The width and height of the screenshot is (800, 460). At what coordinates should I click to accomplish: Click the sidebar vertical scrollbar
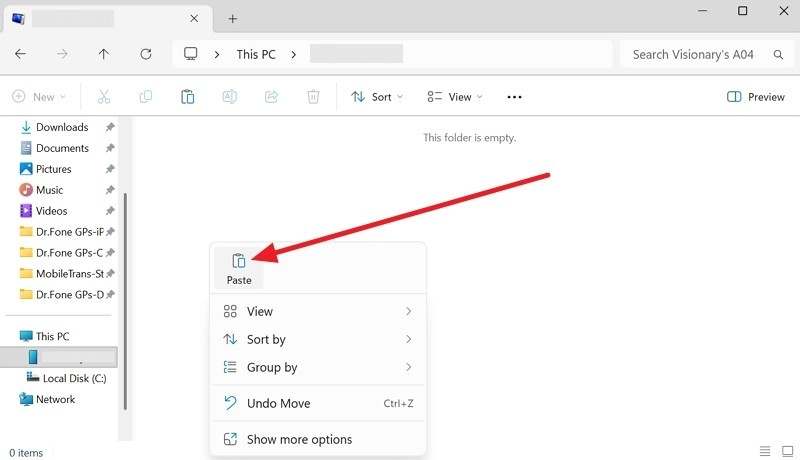point(125,301)
